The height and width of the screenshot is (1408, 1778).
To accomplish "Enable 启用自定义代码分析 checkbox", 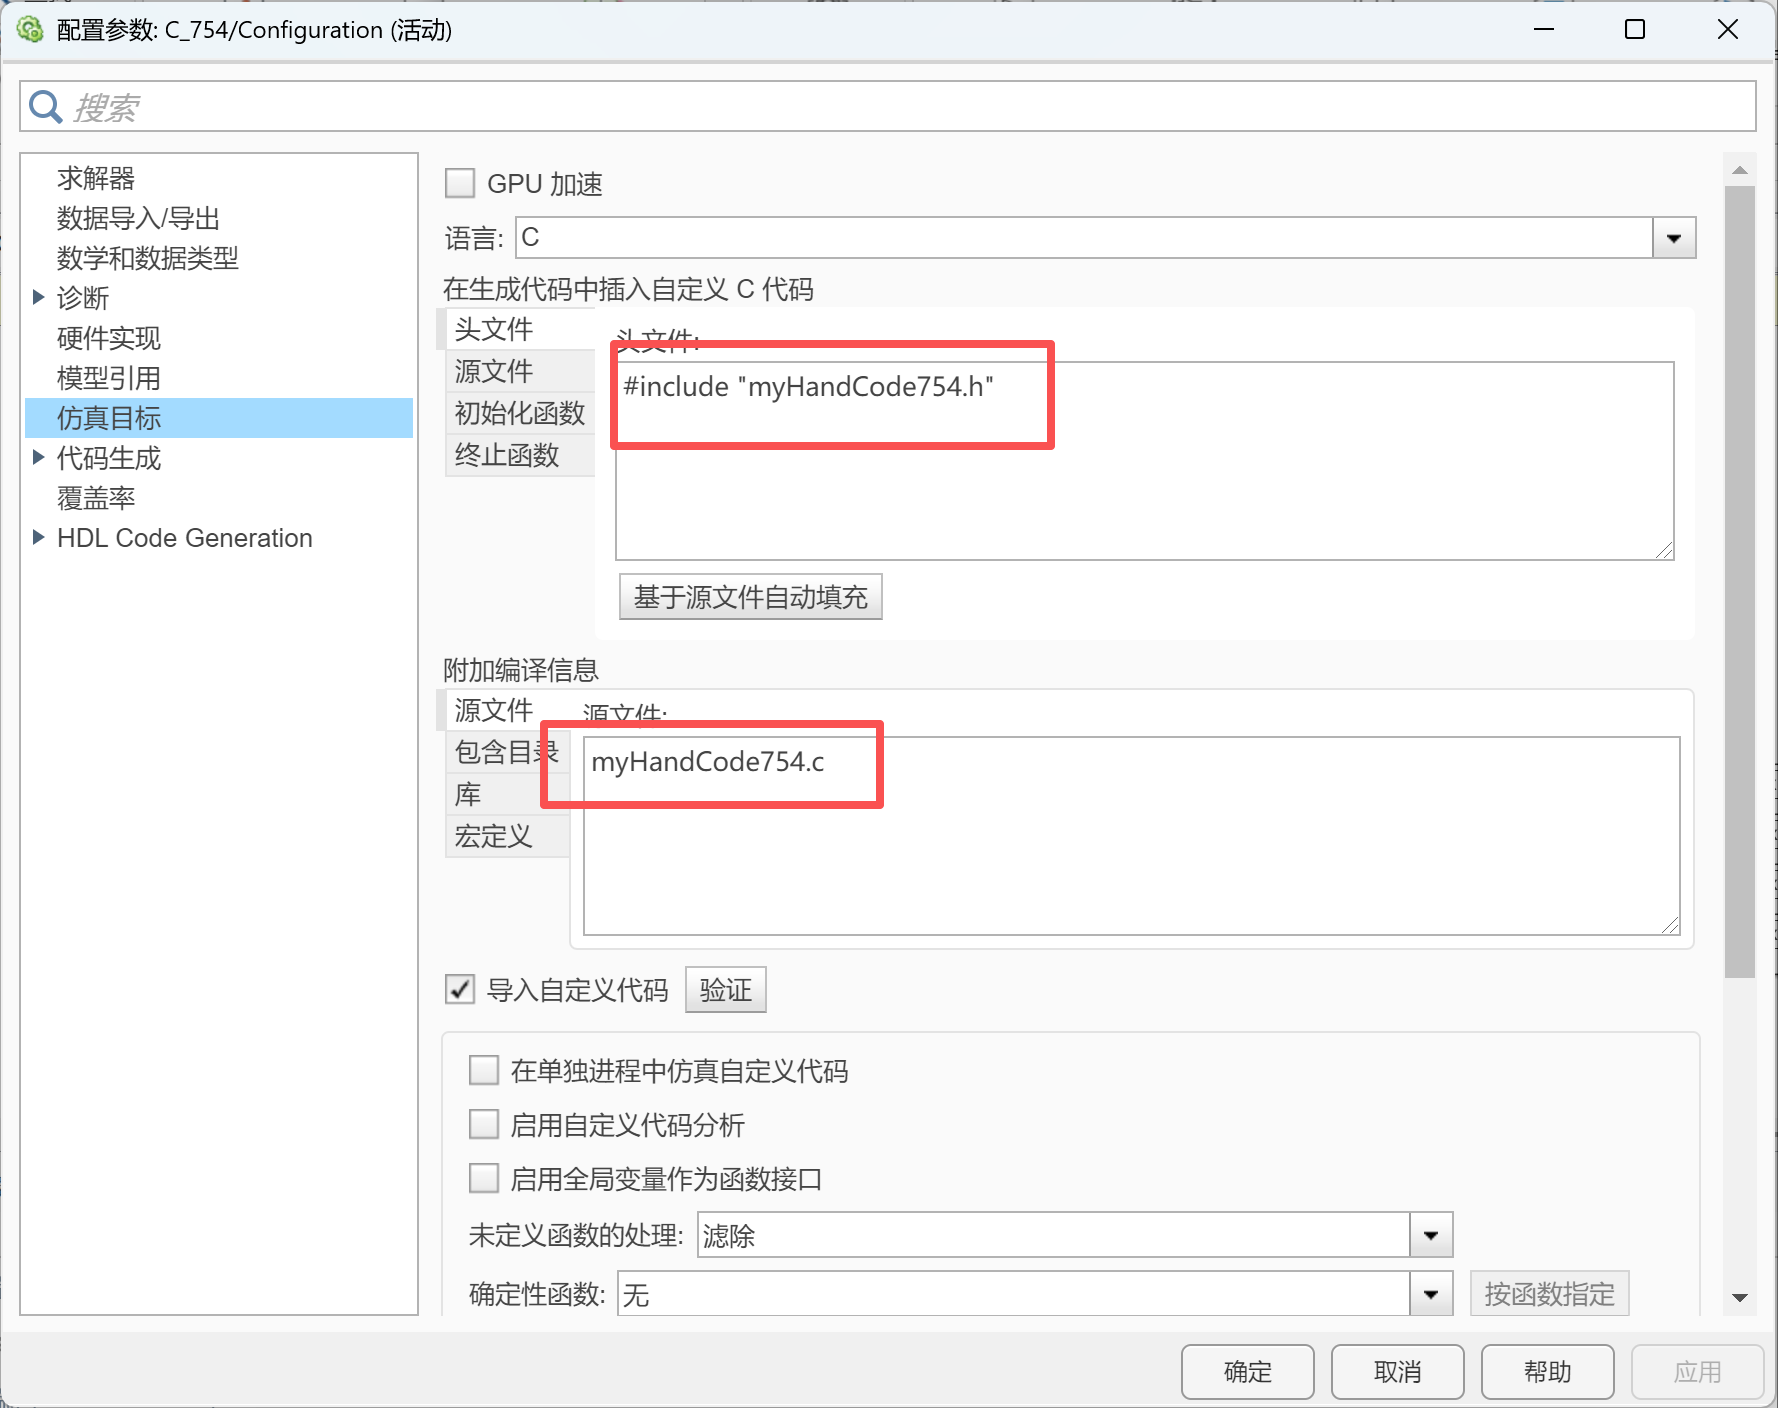I will [x=484, y=1124].
